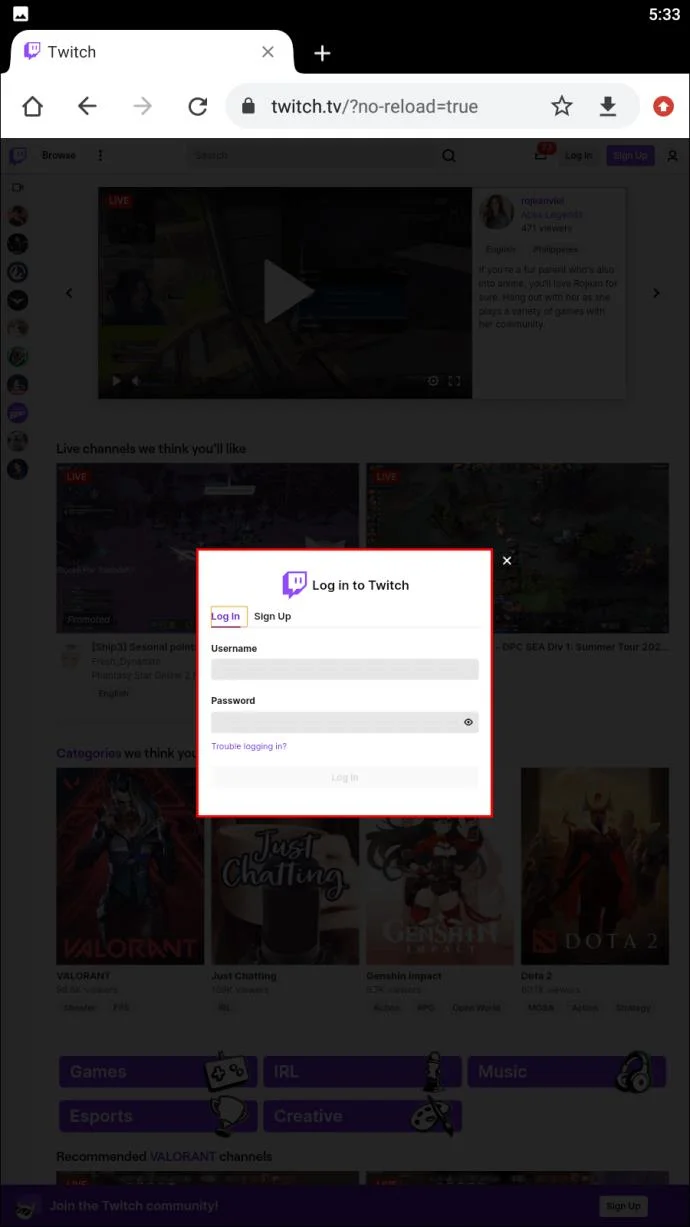Click the Username input field
The height and width of the screenshot is (1227, 690).
pyautogui.click(x=345, y=669)
